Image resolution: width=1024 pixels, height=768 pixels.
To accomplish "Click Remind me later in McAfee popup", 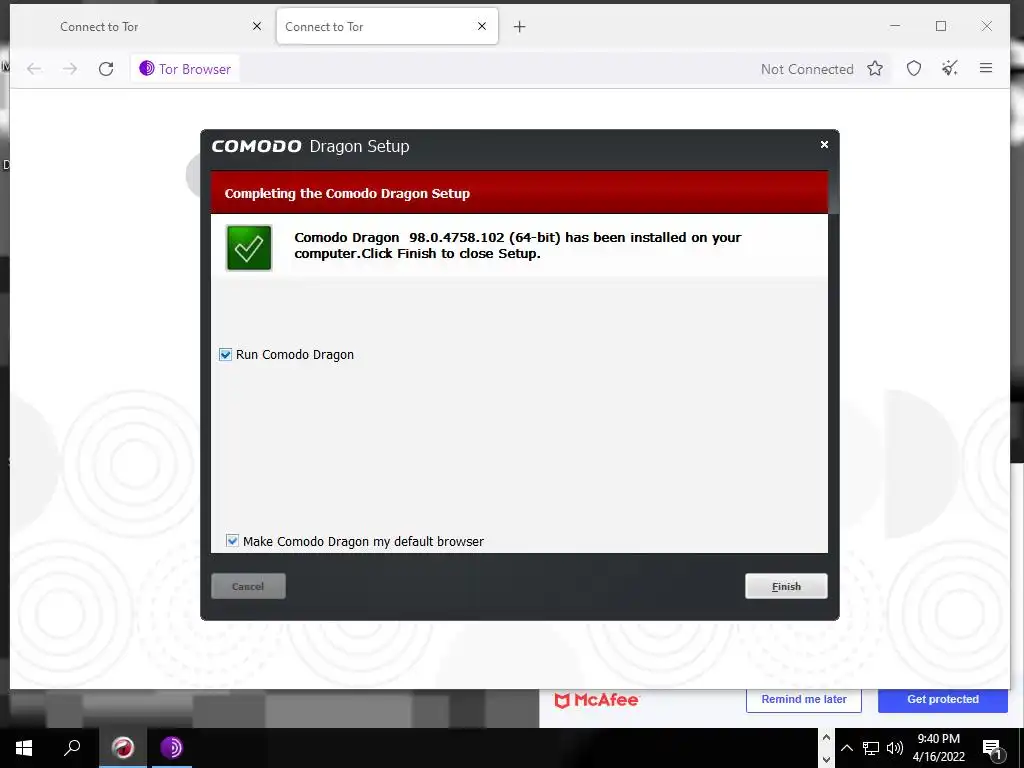I will [804, 699].
